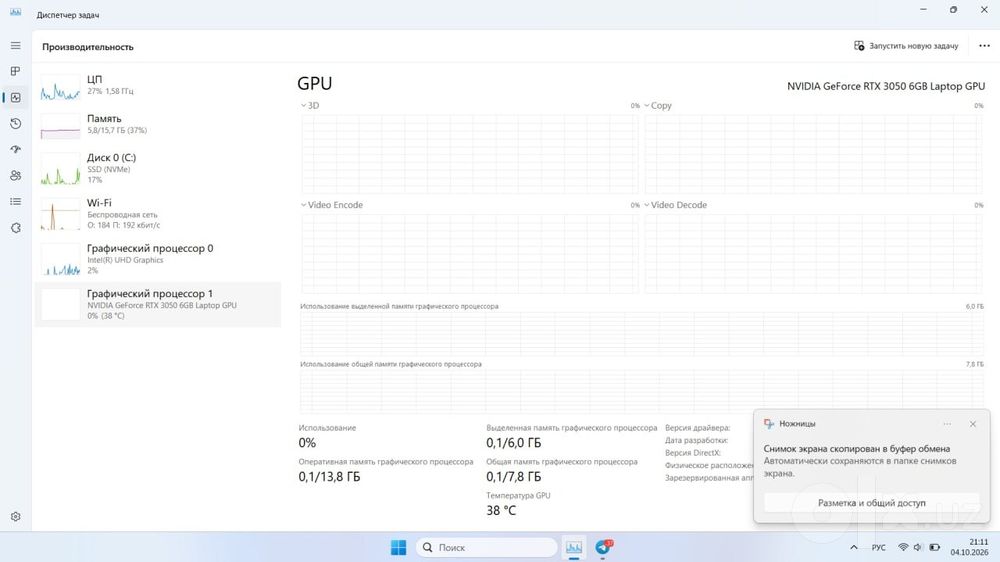Click the taskbar Поиск search box
The width and height of the screenshot is (1000, 562).
coord(487,547)
